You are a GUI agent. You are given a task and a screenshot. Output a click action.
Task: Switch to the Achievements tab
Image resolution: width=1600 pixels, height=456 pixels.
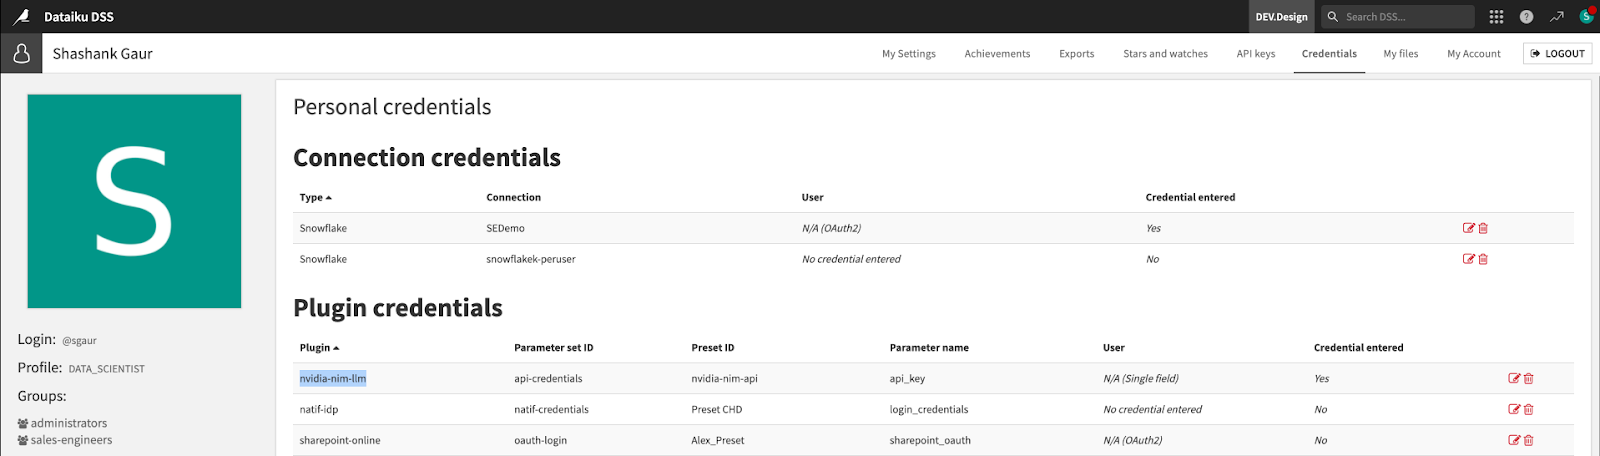point(997,54)
